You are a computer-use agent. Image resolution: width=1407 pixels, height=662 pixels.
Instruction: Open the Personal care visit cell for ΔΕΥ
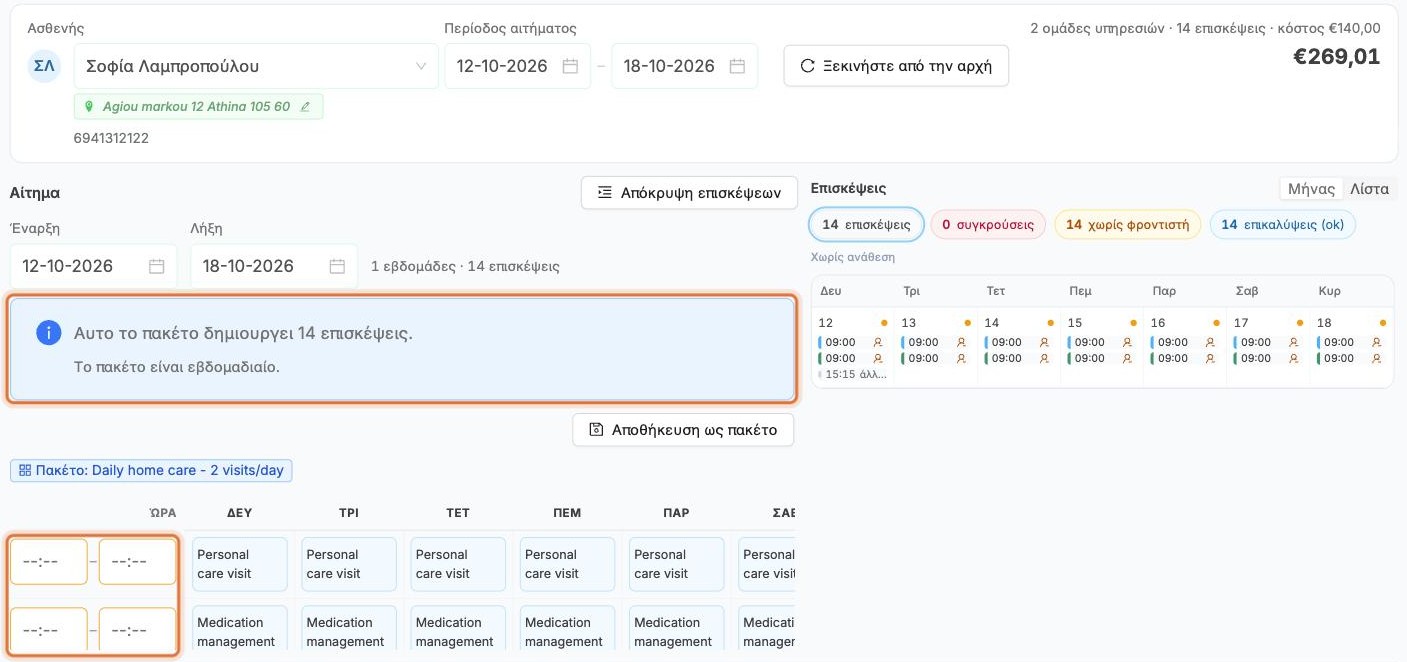tap(239, 564)
